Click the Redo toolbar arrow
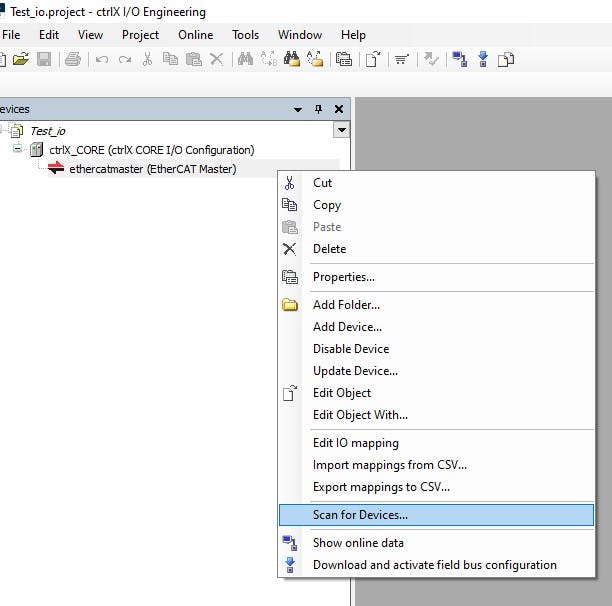Viewport: 612px width, 606px height. [x=125, y=60]
